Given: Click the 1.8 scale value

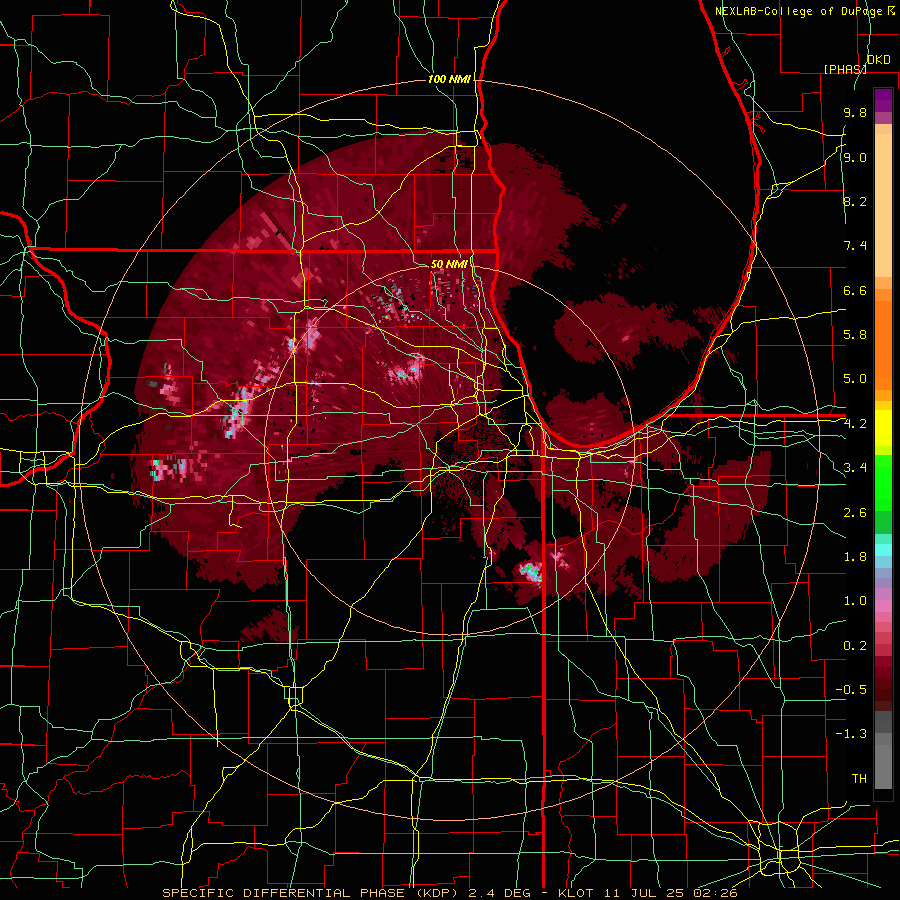Looking at the screenshot, I should [x=855, y=557].
